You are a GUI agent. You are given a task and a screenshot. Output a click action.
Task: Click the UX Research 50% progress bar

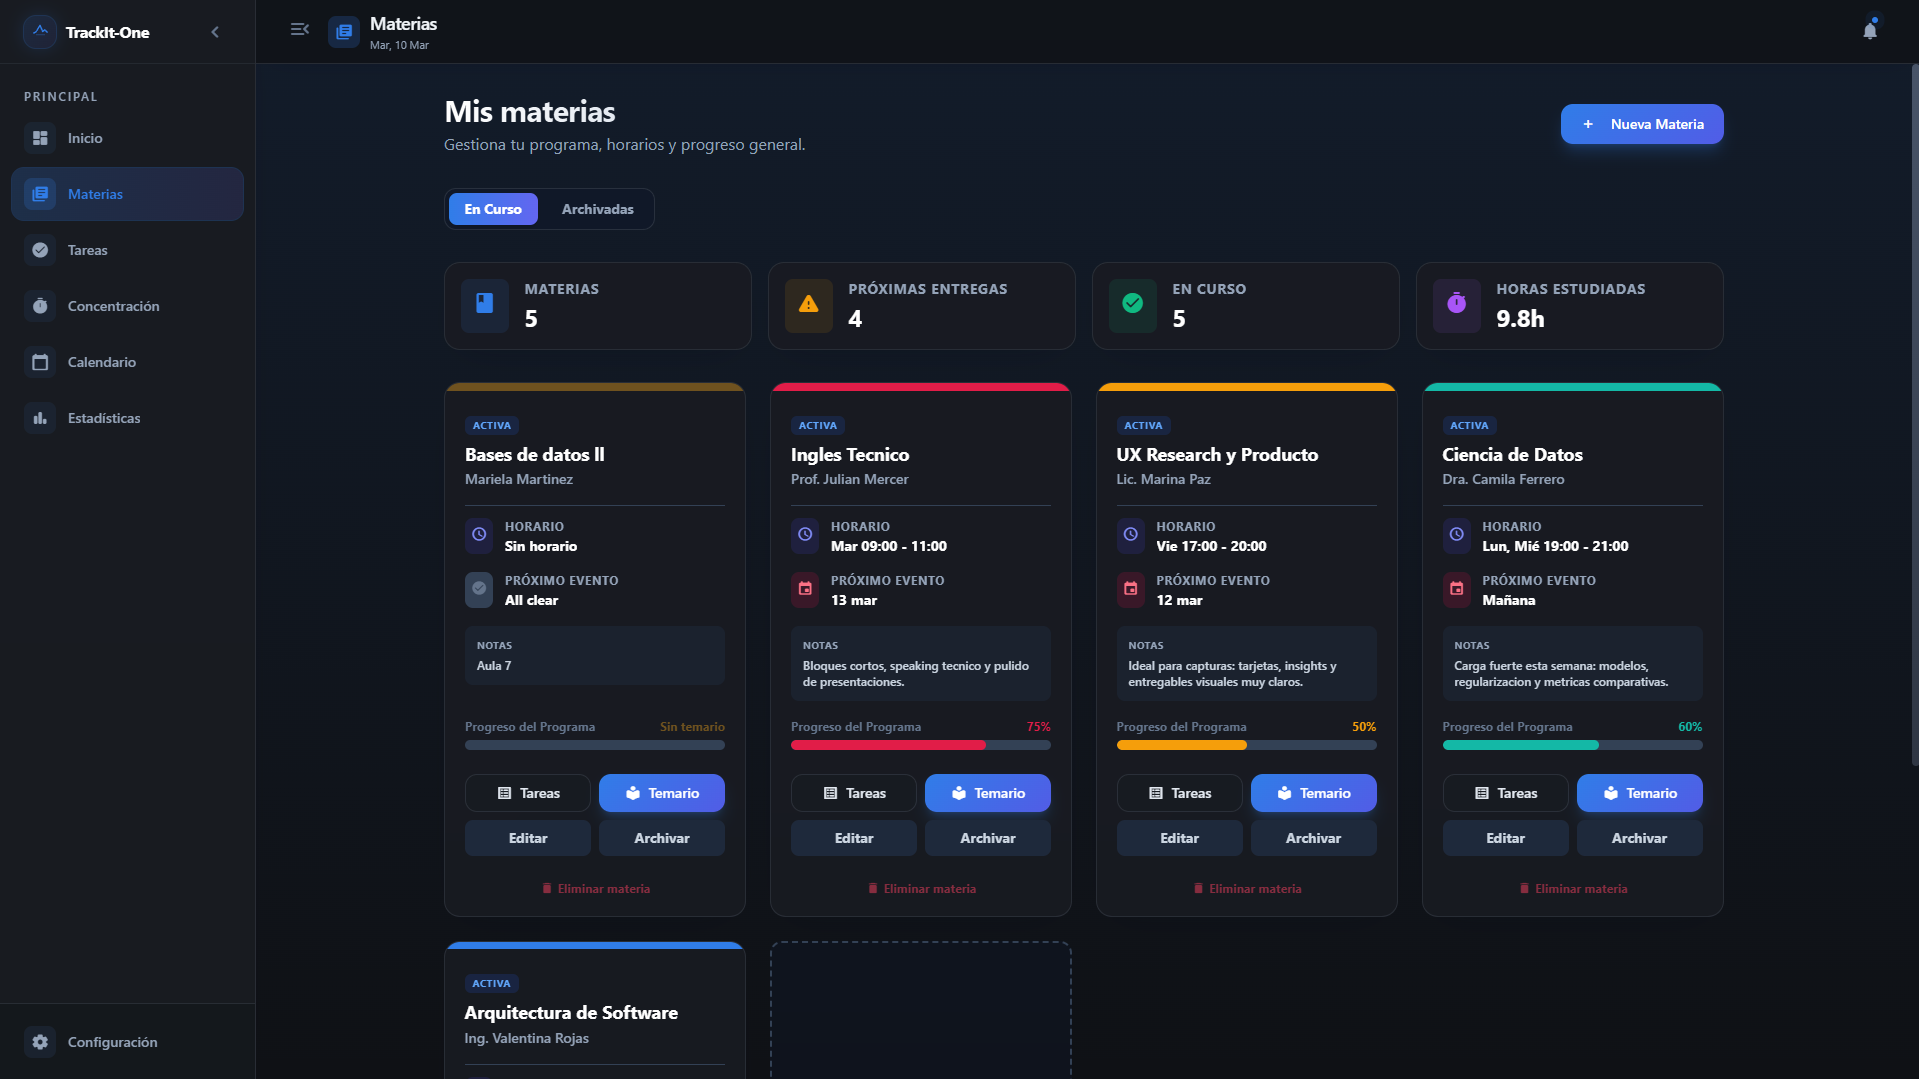tap(1247, 745)
